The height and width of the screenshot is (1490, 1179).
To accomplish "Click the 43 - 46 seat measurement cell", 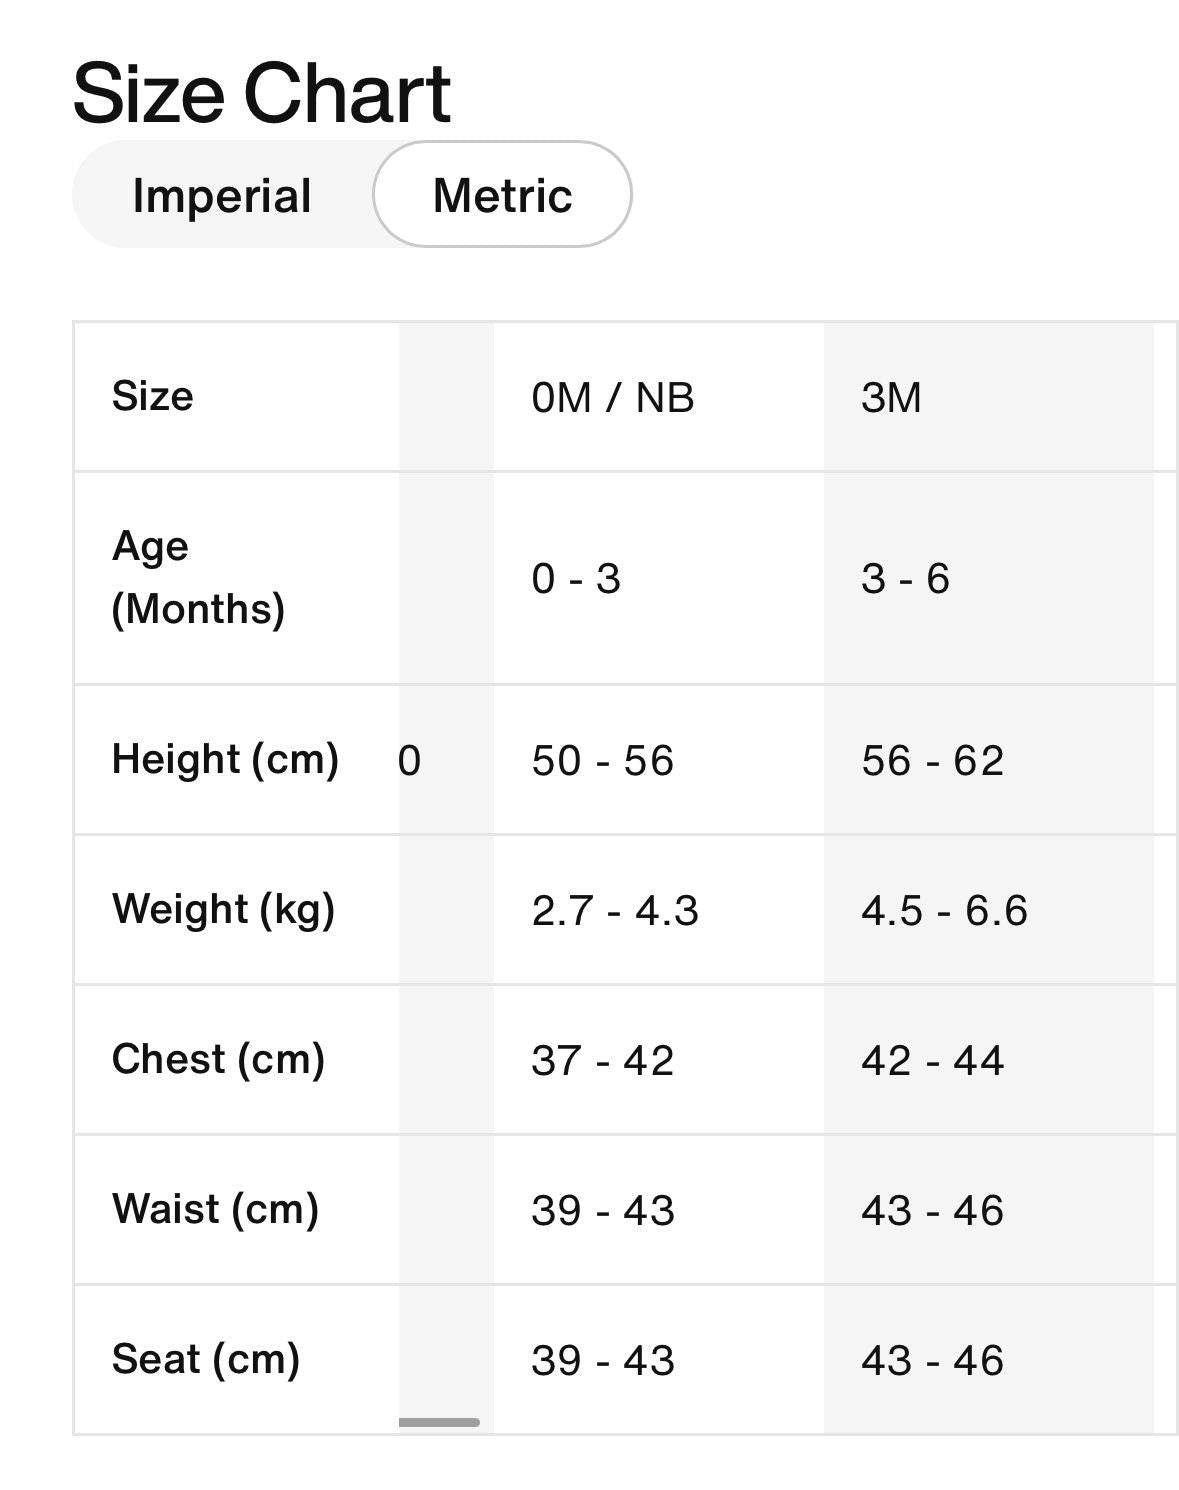I will tap(933, 1358).
